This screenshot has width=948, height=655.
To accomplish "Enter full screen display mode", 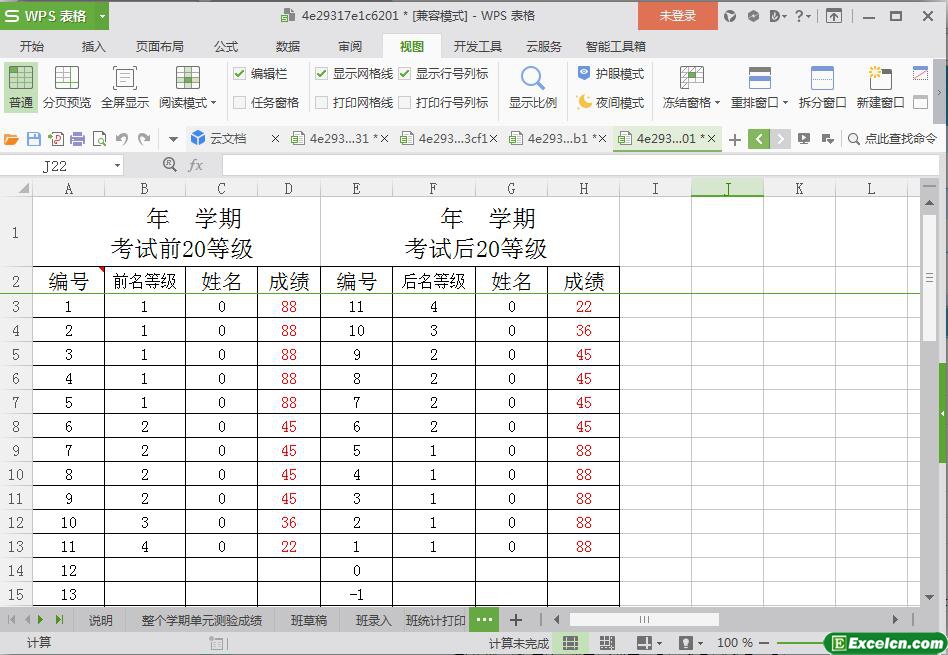I will [124, 87].
